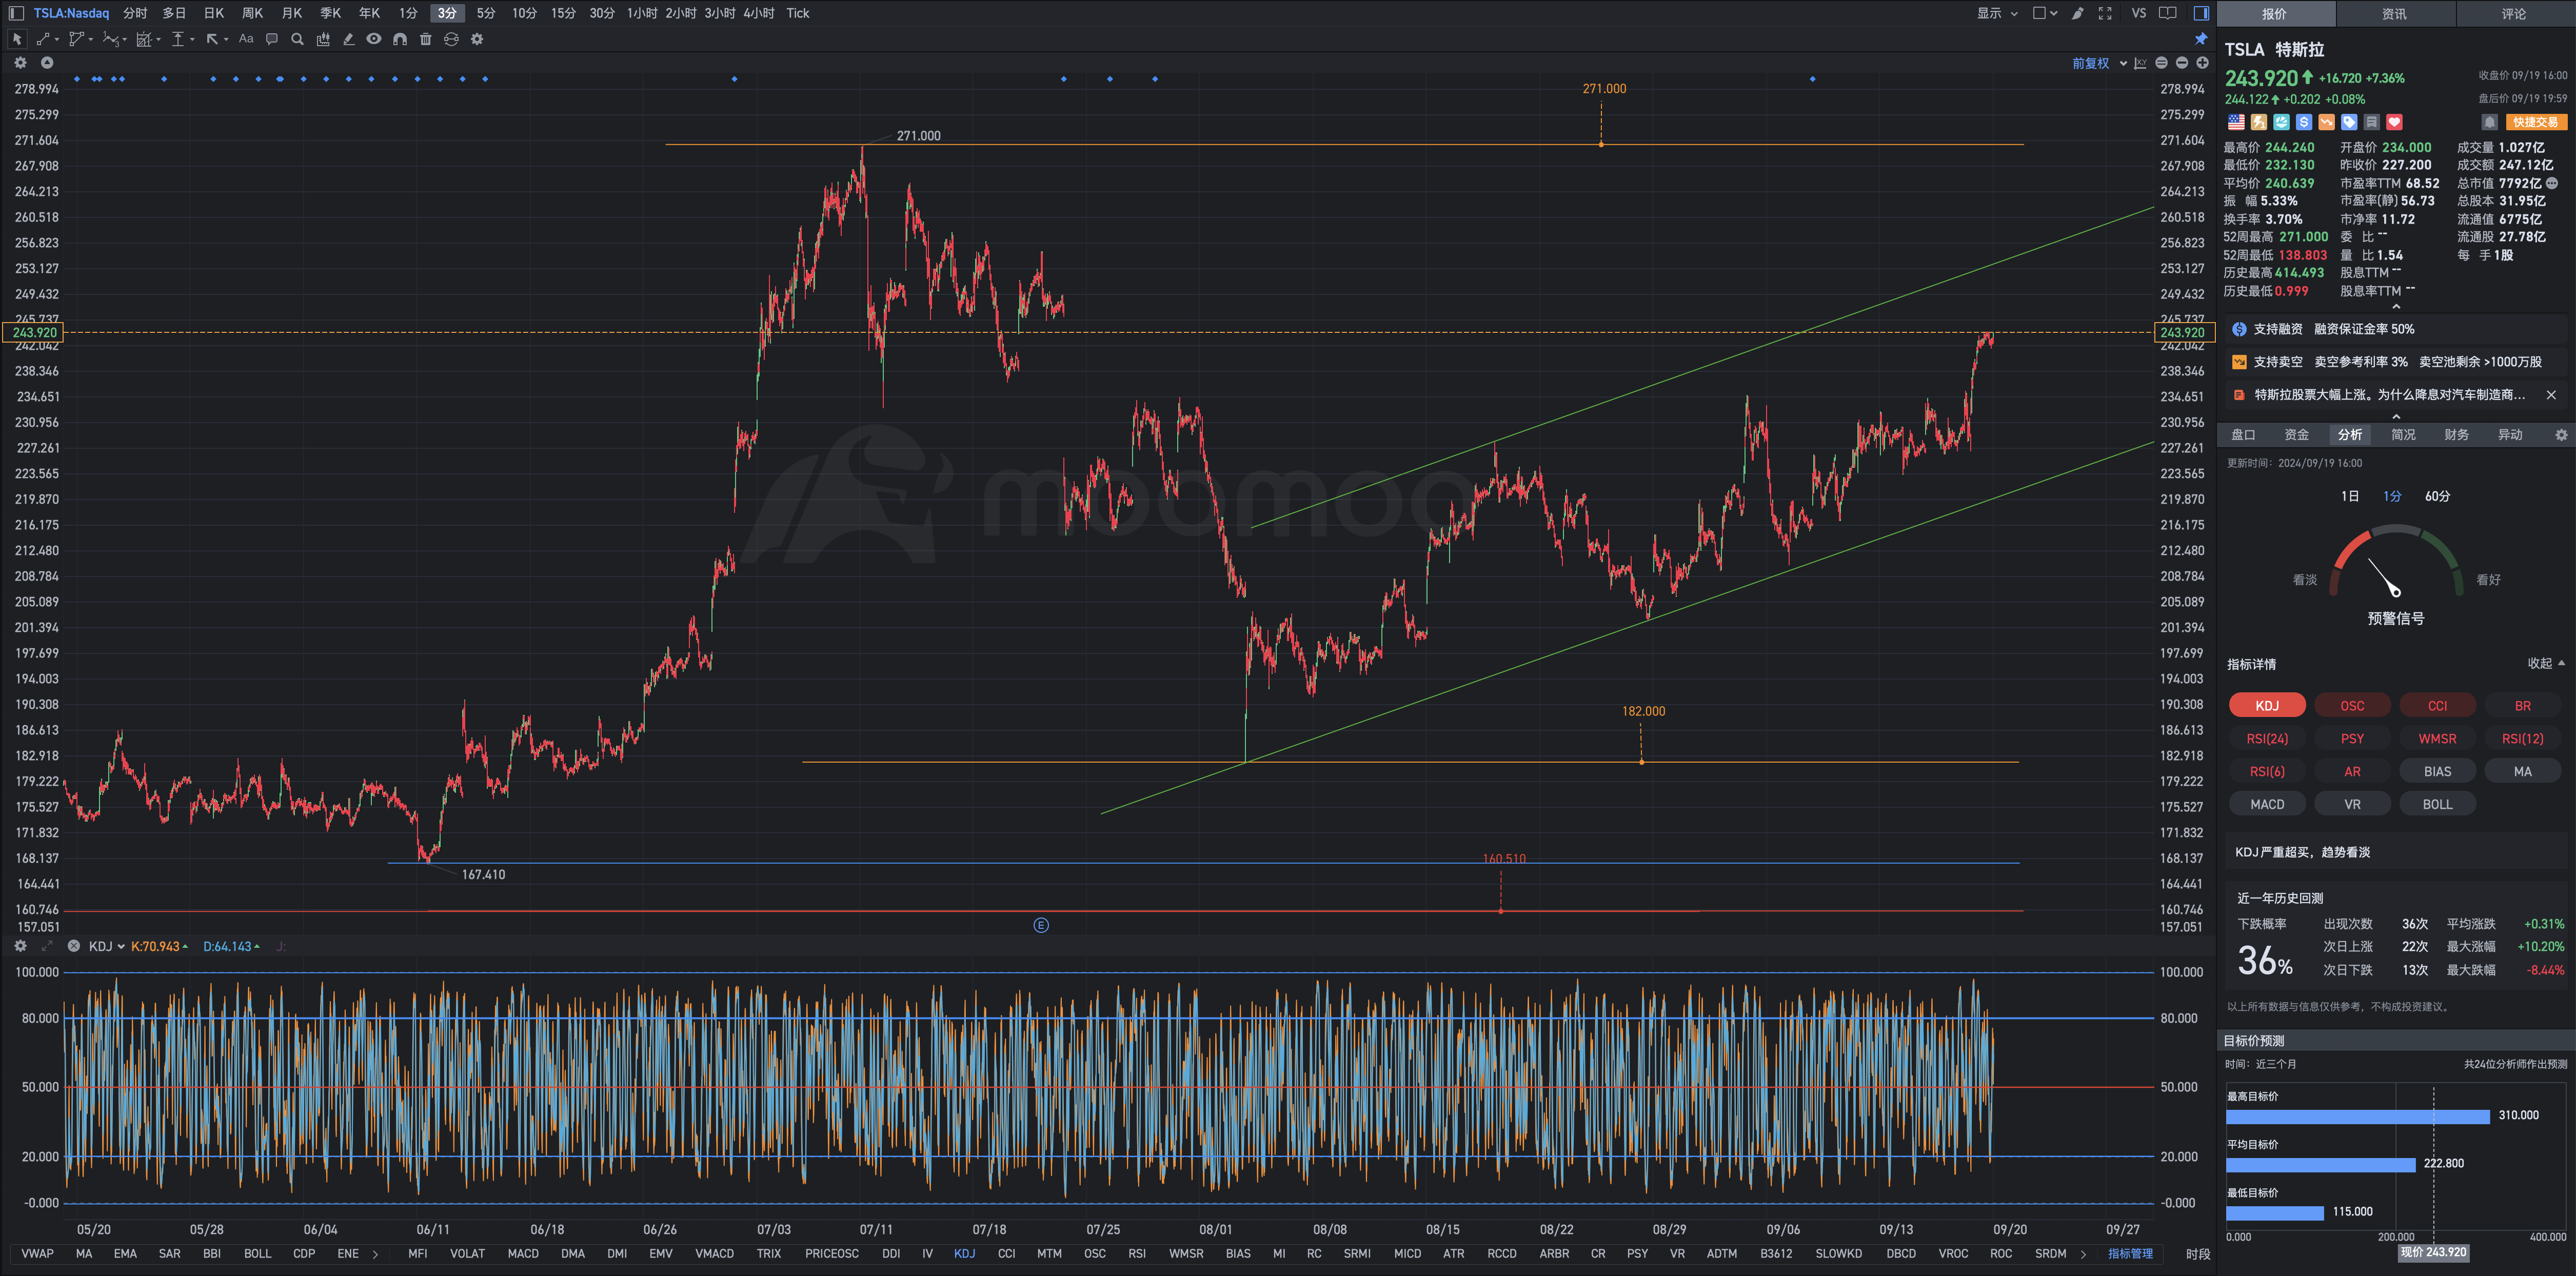Select the wave 1-3 pattern tool
The height and width of the screenshot is (1276, 2576).
(110, 39)
